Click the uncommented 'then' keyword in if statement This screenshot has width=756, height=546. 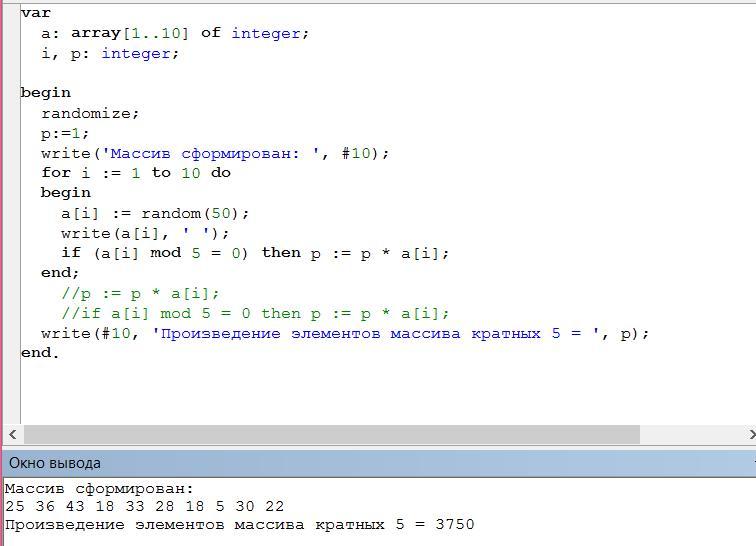point(281,253)
